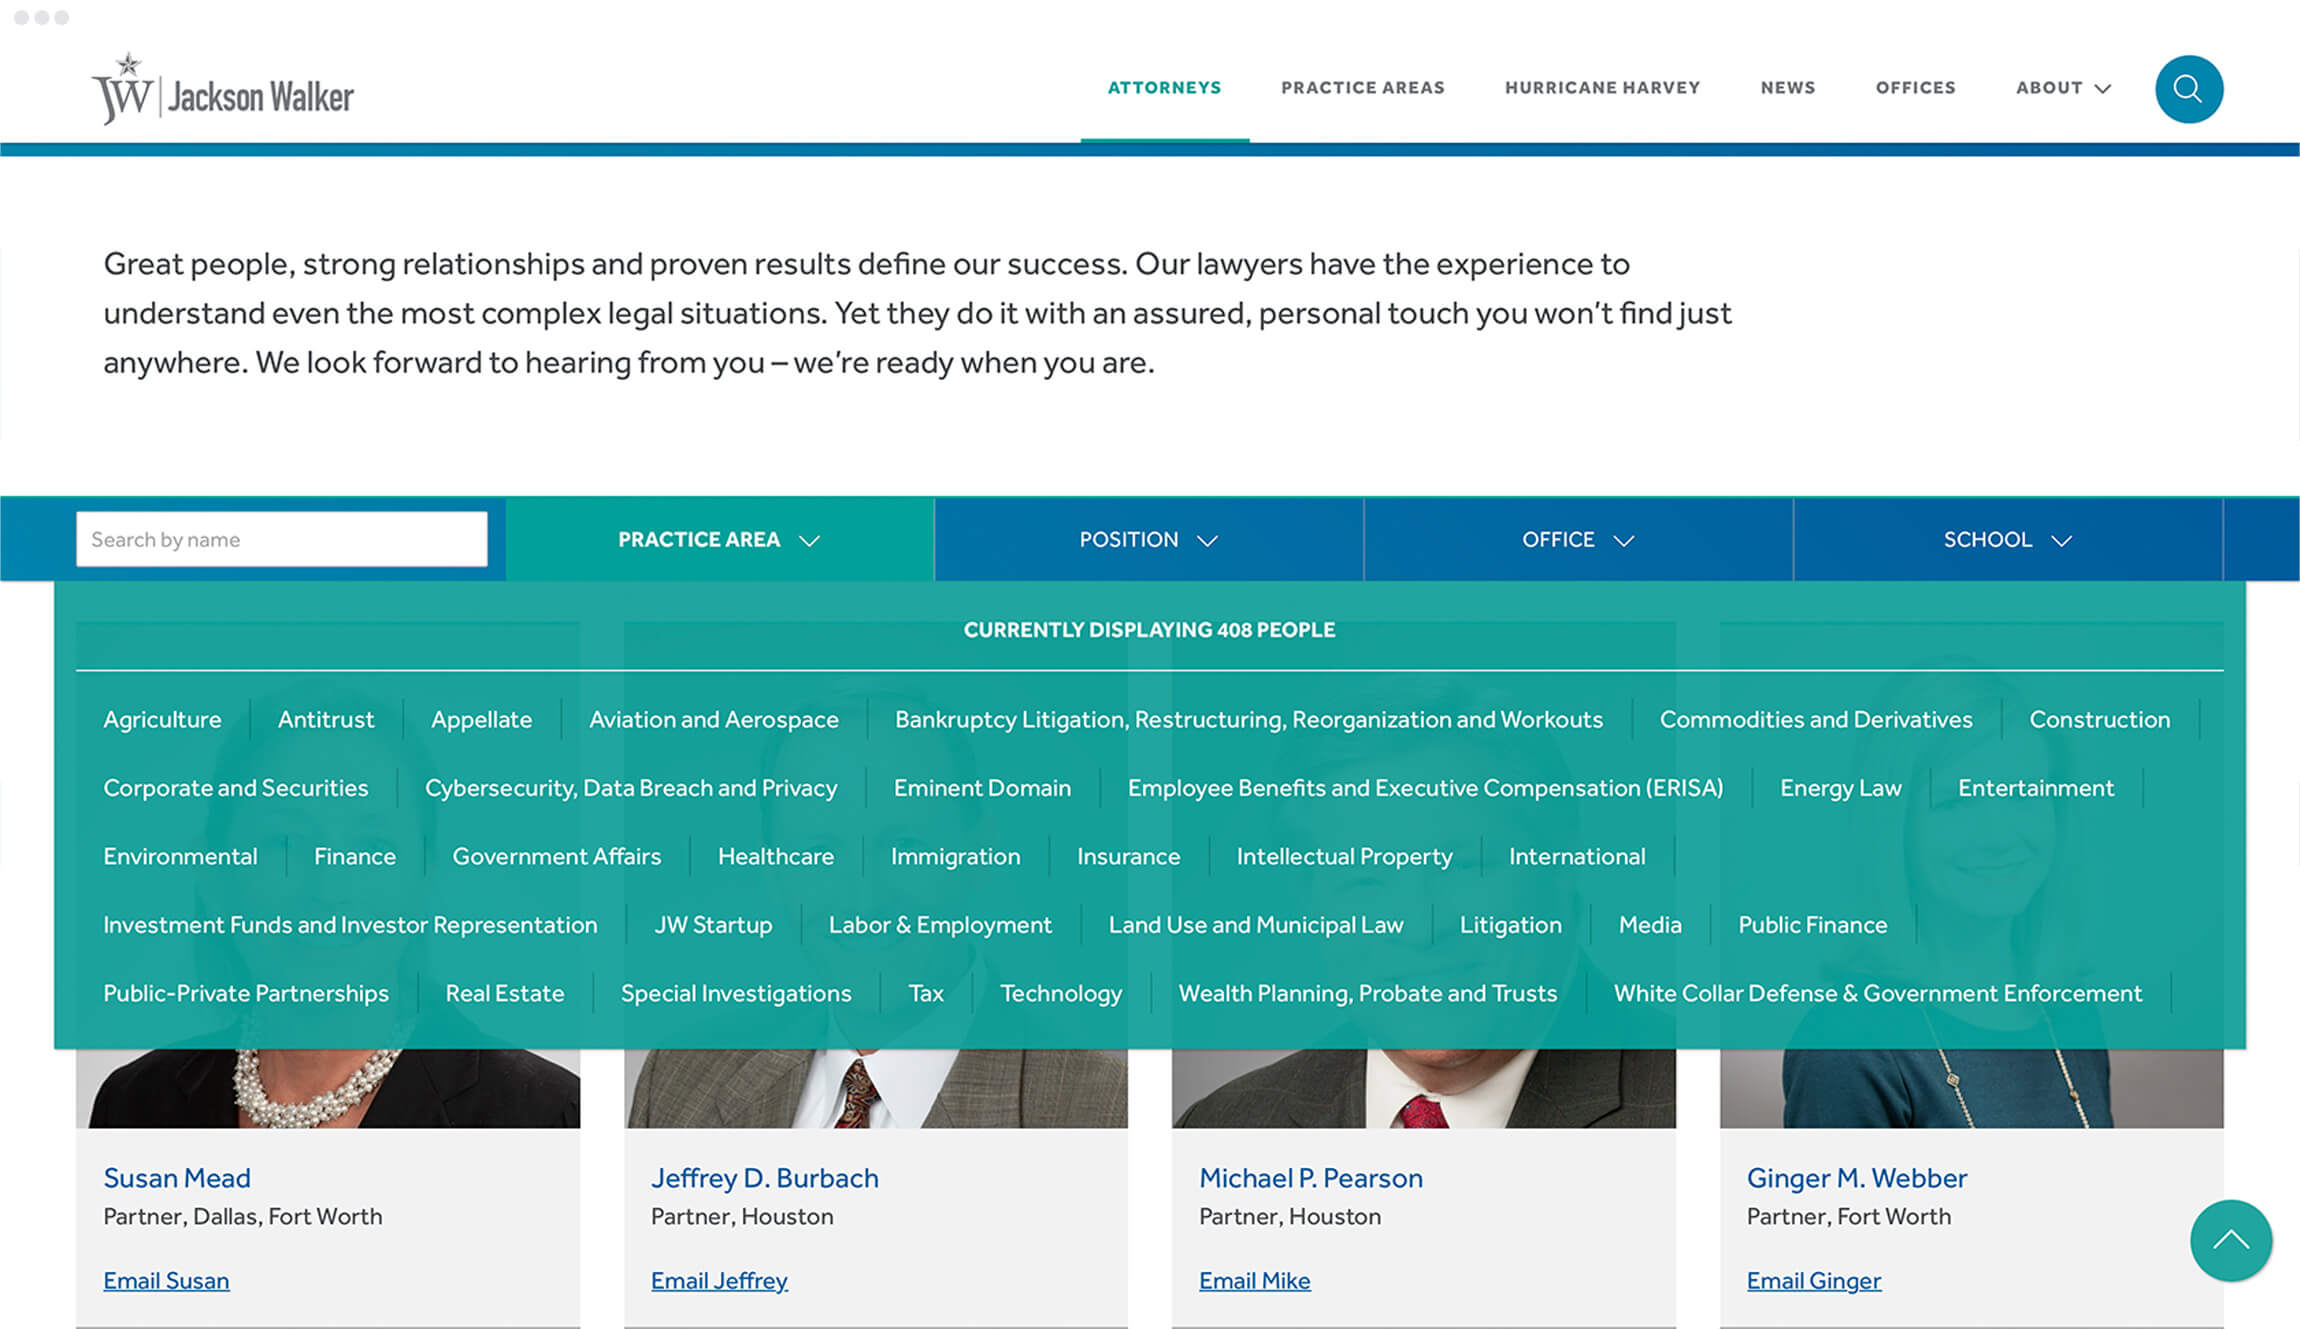Open the Position filter dropdown
Image resolution: width=2300 pixels, height=1329 pixels.
pyautogui.click(x=1148, y=539)
